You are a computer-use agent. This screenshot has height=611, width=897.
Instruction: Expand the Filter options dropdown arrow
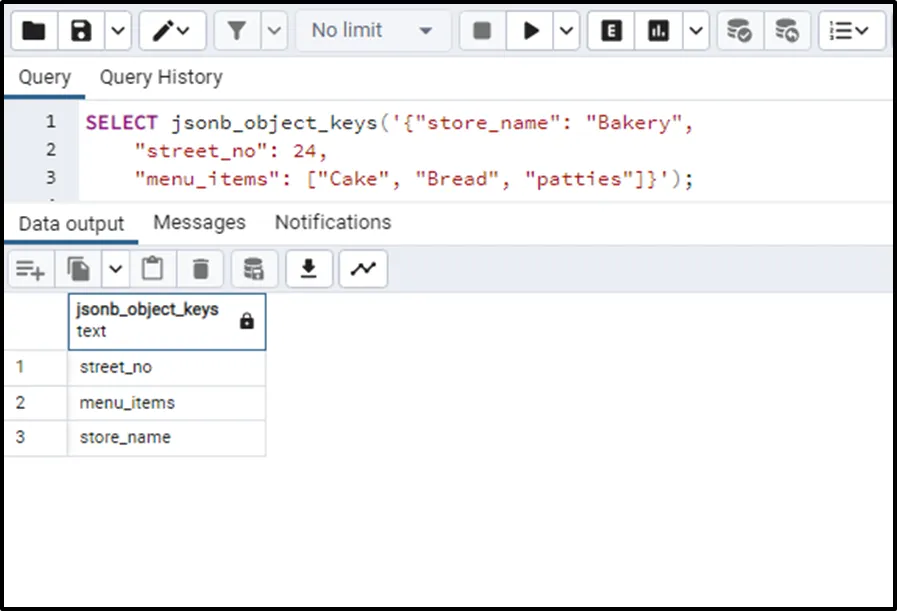274,31
